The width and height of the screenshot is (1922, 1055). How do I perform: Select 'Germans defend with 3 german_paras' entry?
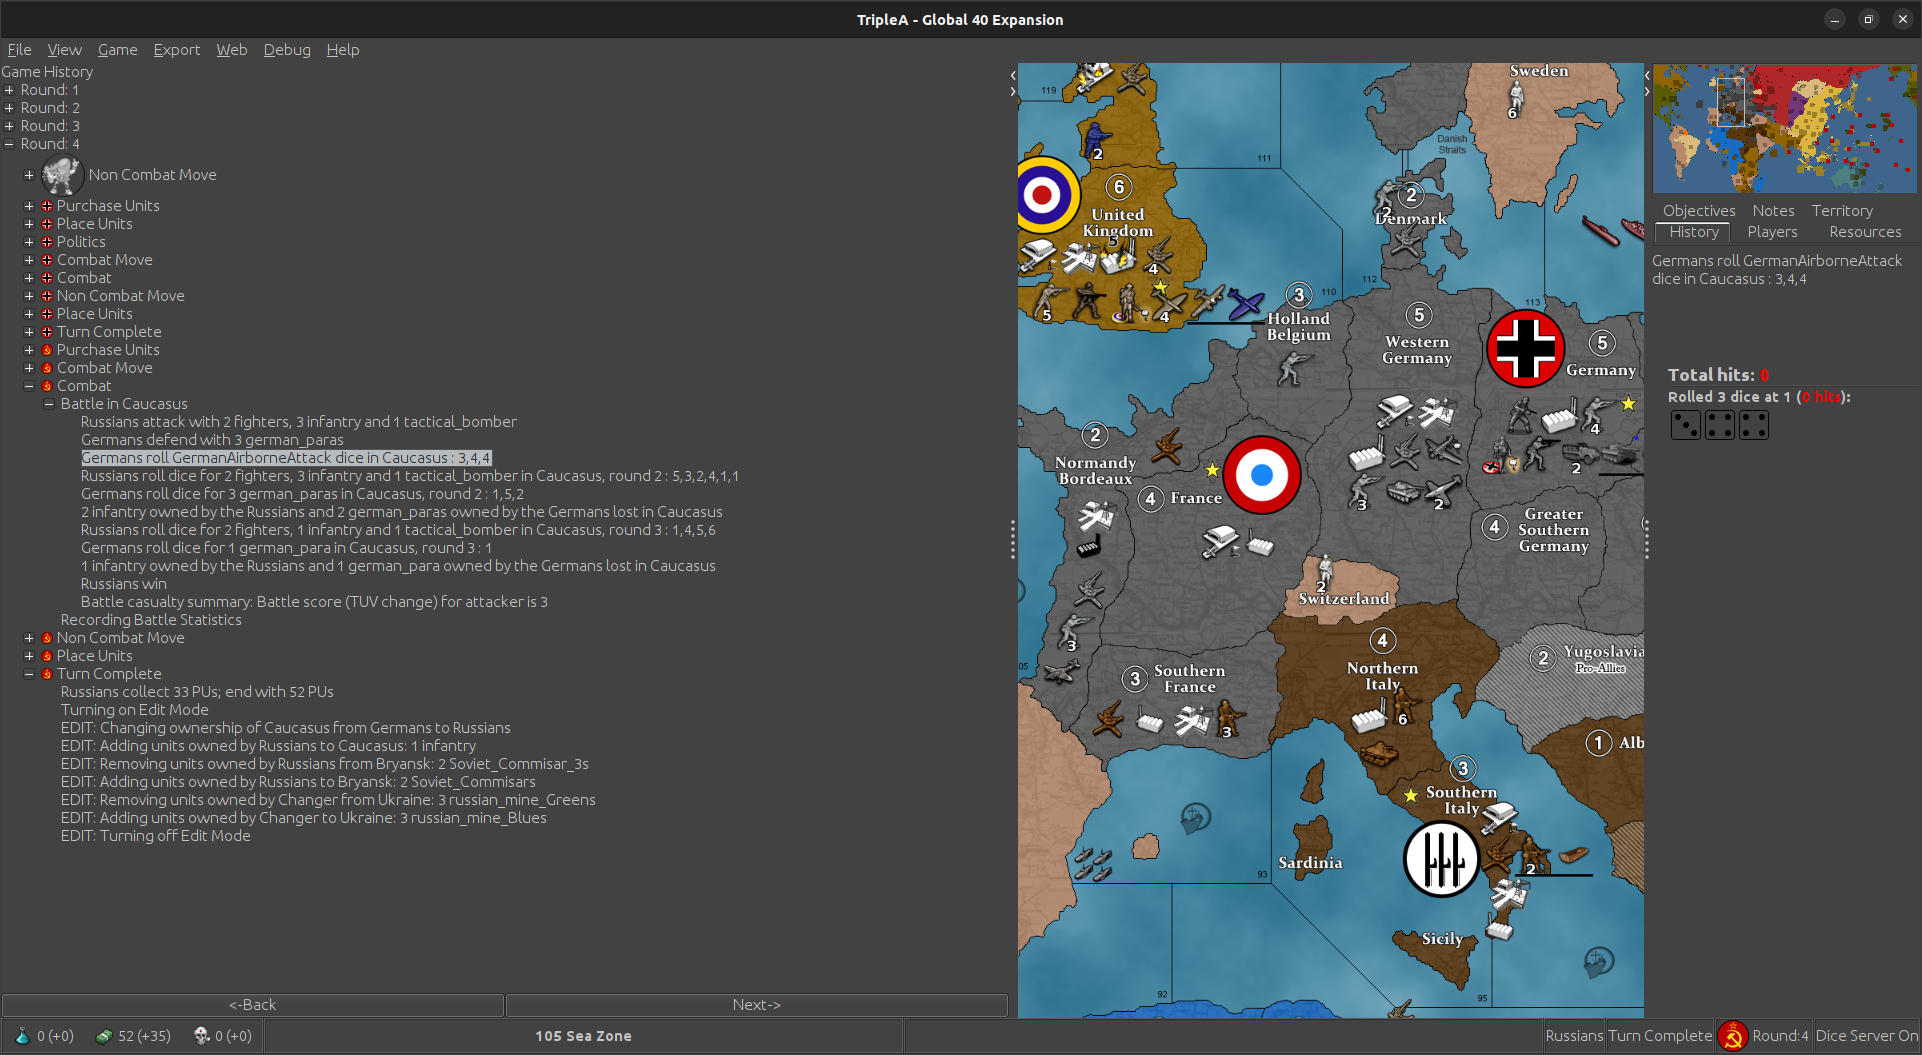click(212, 440)
